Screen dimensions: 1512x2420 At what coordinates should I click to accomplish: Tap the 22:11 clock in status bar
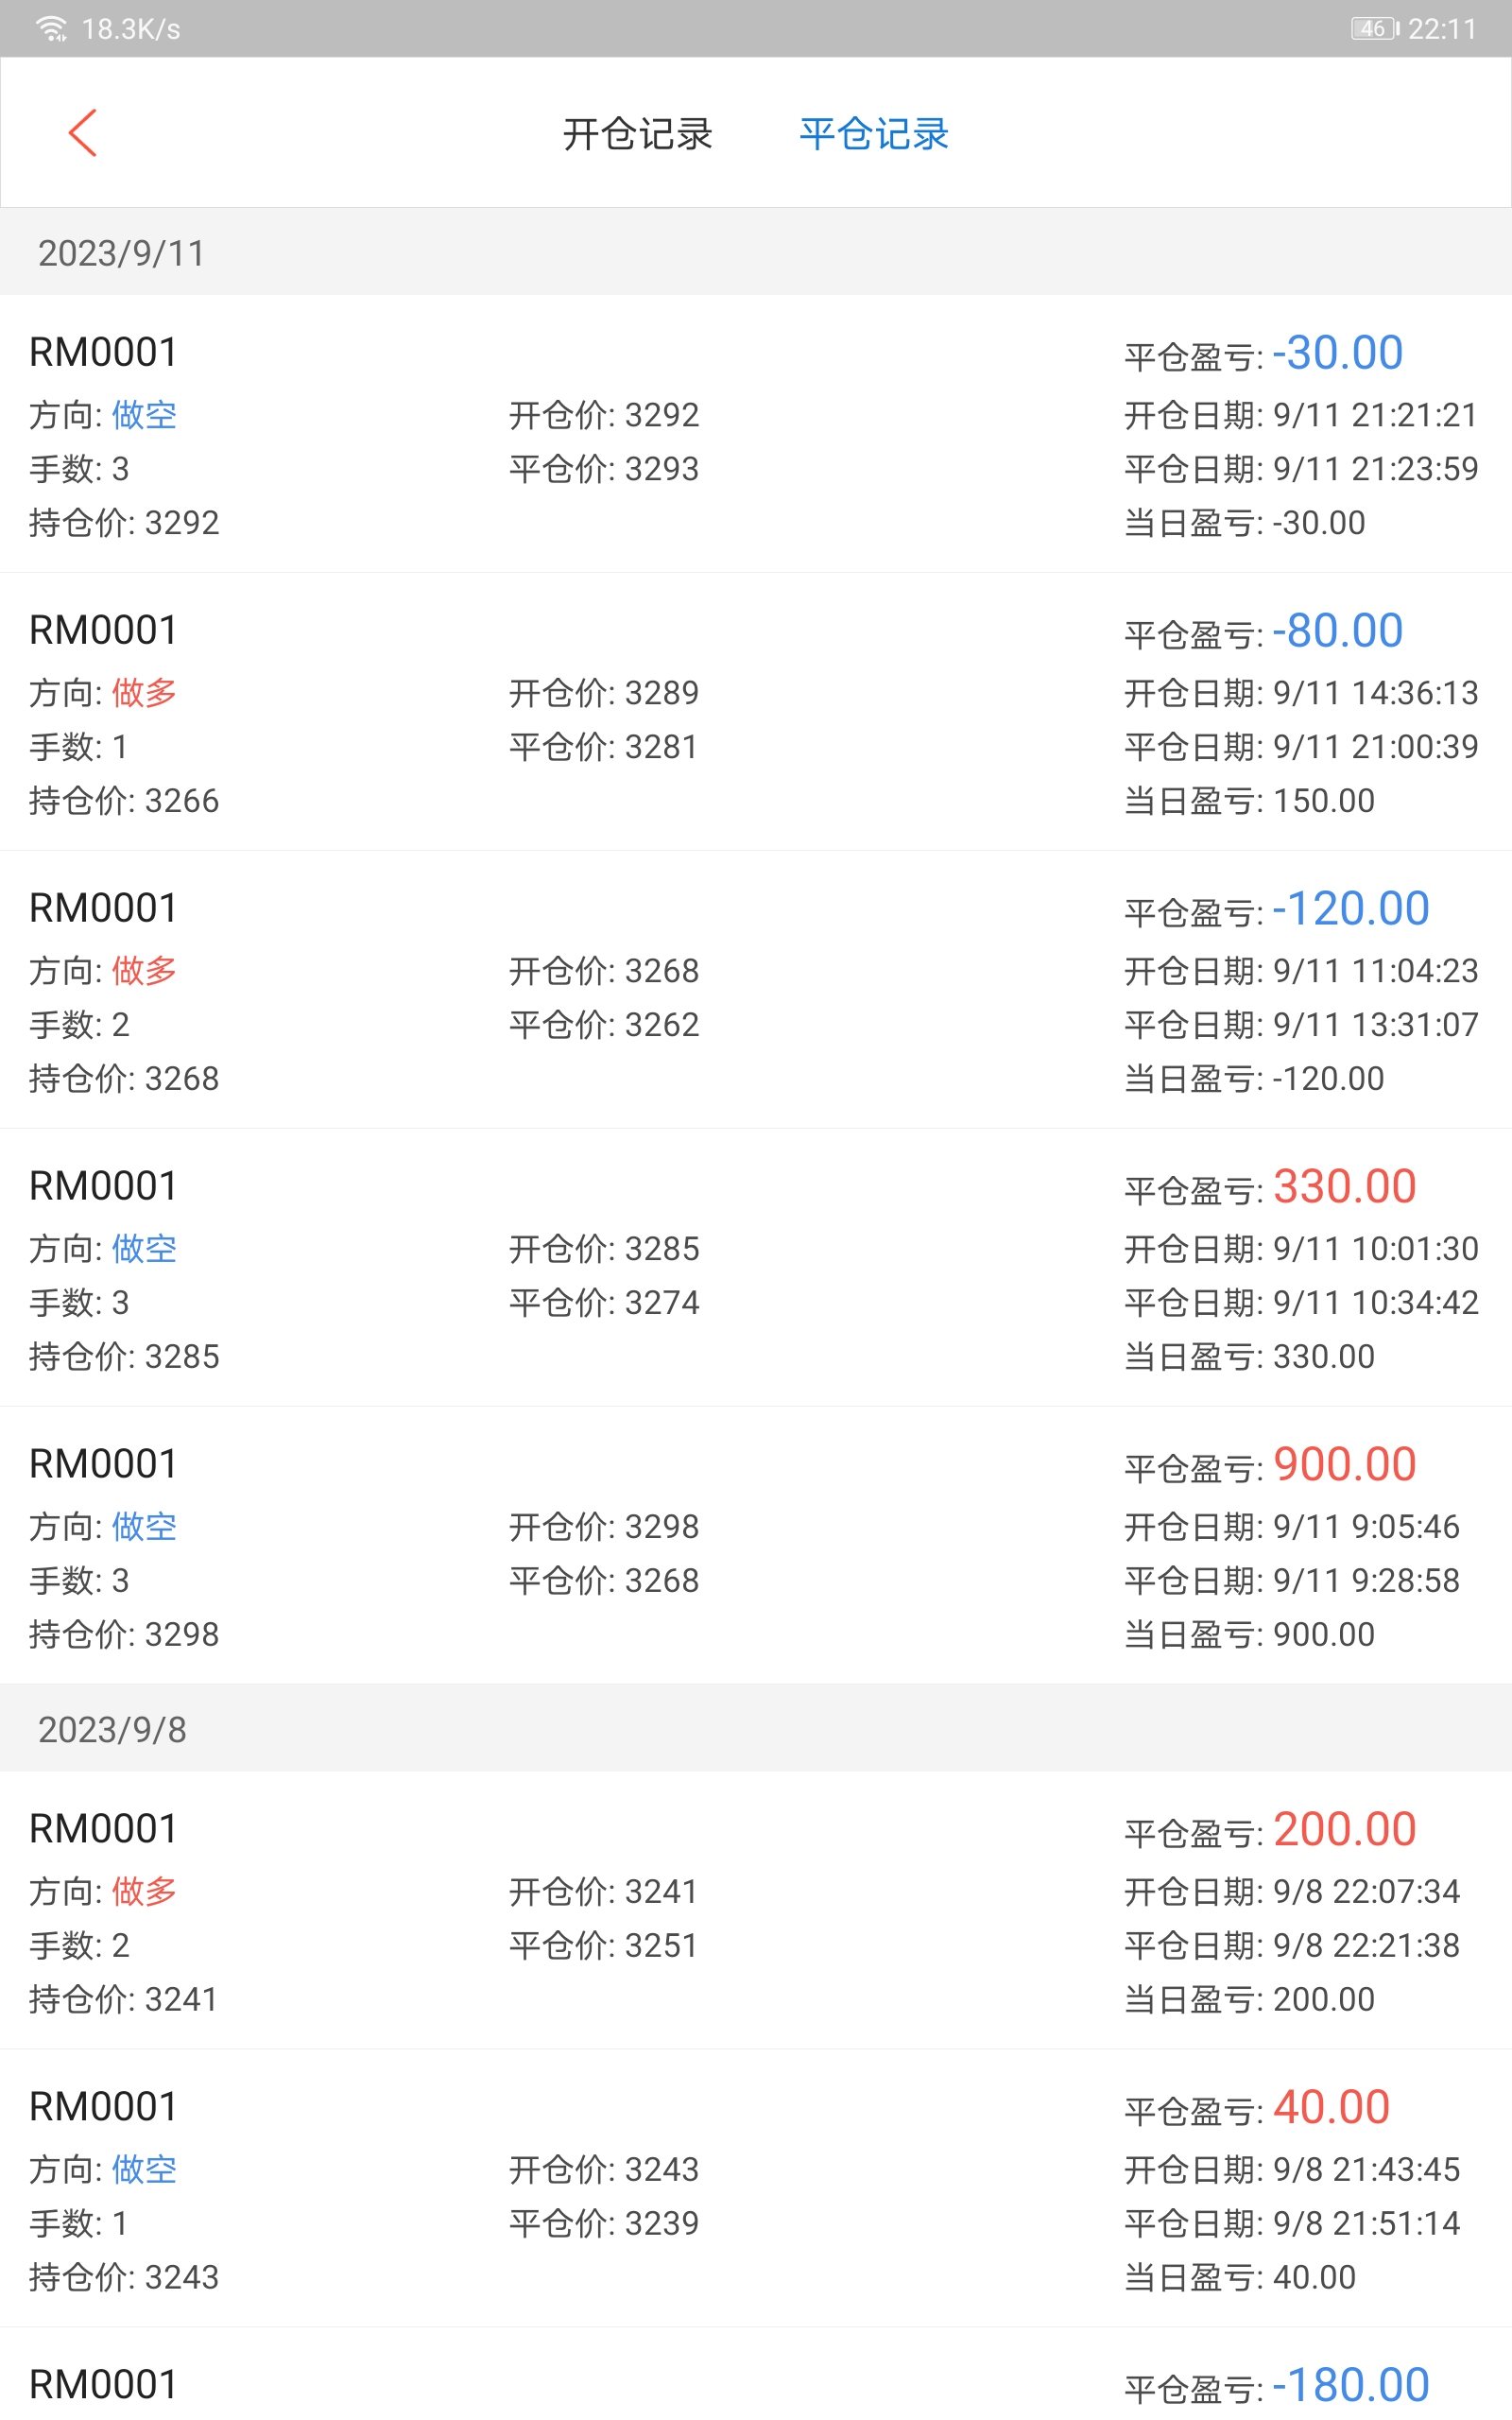(1442, 29)
